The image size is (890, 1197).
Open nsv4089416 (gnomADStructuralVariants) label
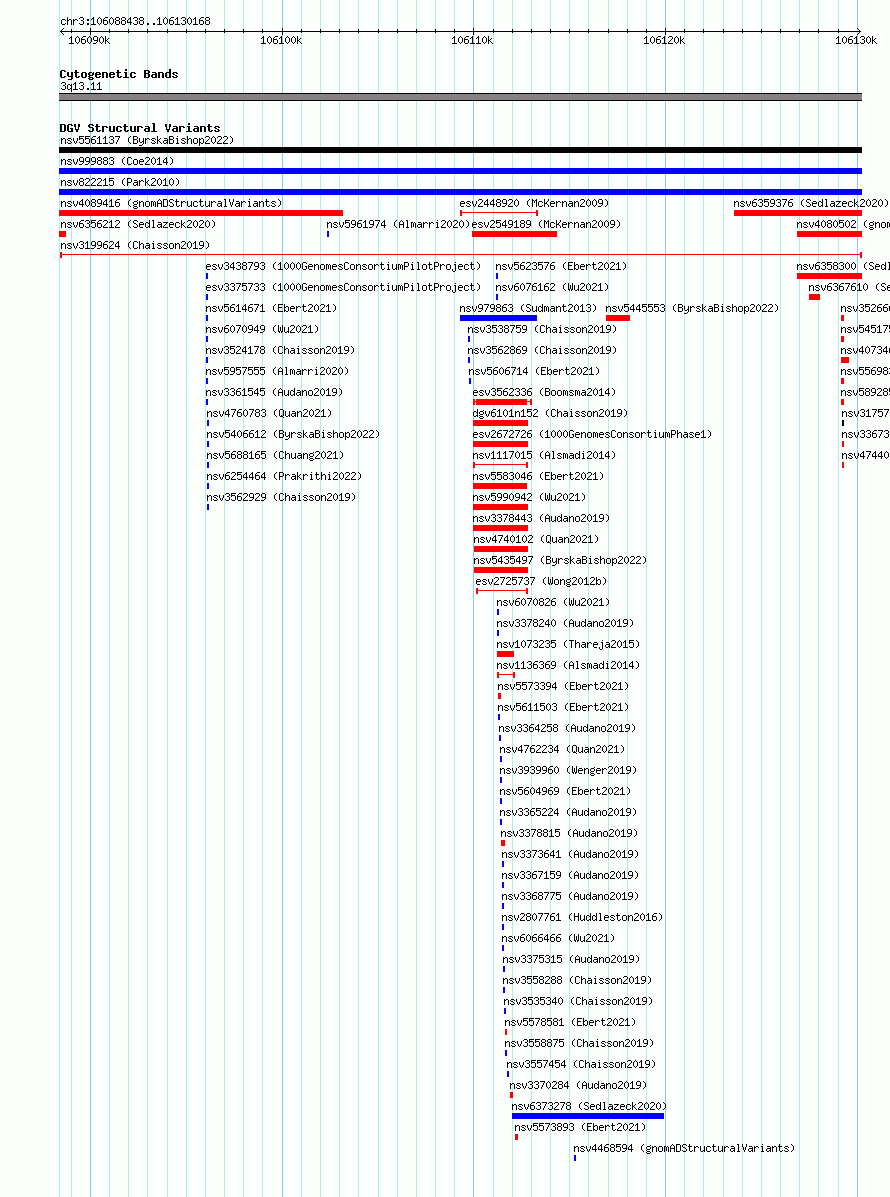point(171,203)
